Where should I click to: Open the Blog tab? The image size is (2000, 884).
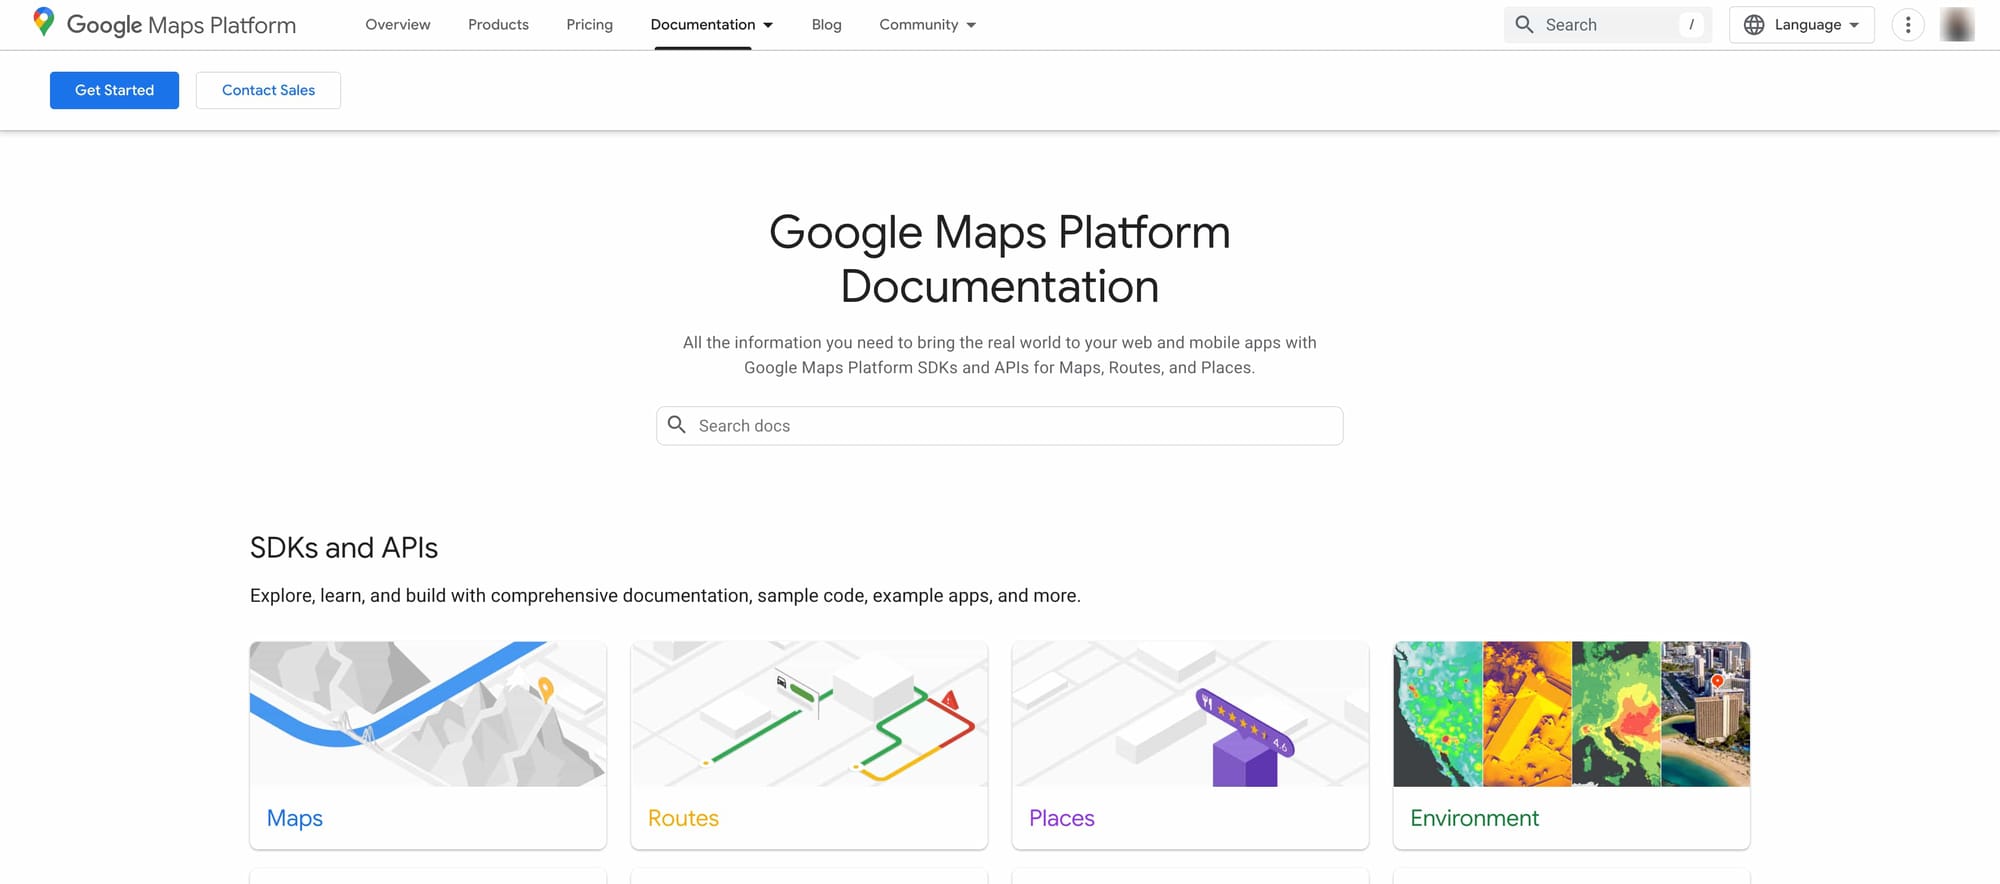pyautogui.click(x=826, y=25)
